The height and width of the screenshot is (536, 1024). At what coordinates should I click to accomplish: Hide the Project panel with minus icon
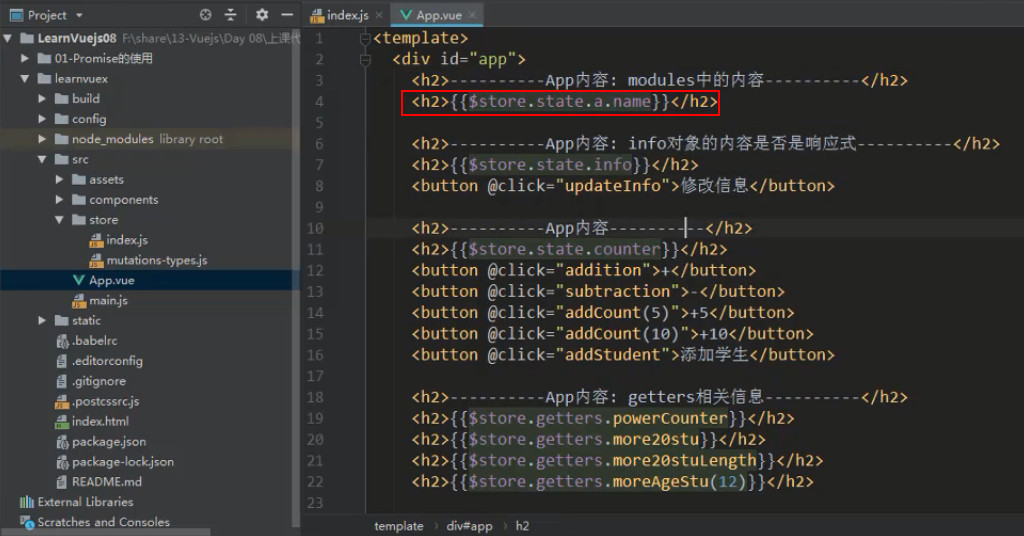pos(287,14)
